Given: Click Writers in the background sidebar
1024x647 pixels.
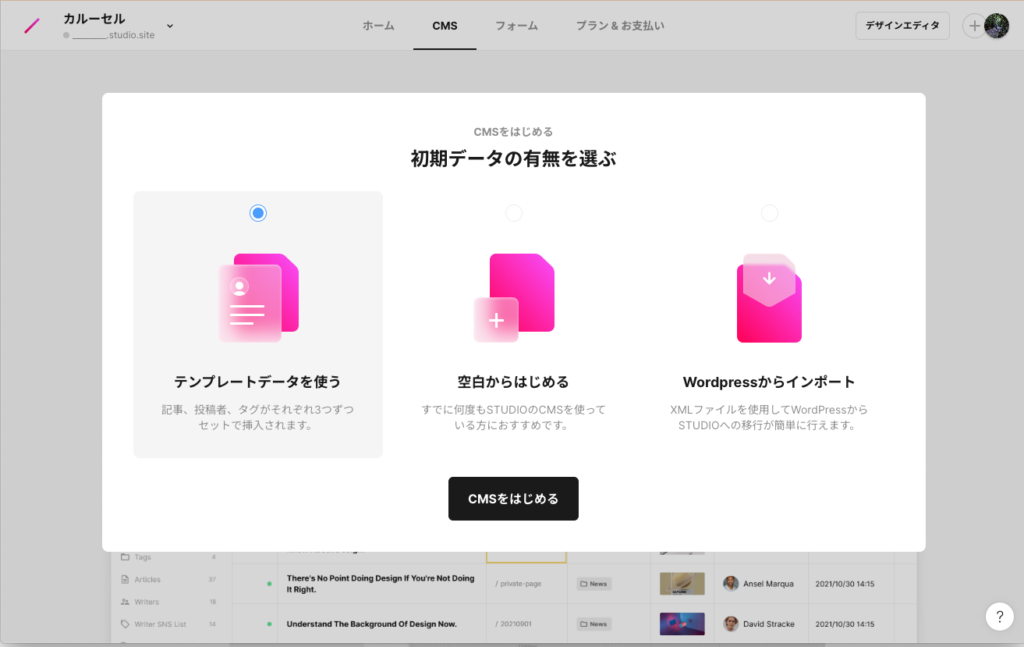Looking at the screenshot, I should [146, 602].
